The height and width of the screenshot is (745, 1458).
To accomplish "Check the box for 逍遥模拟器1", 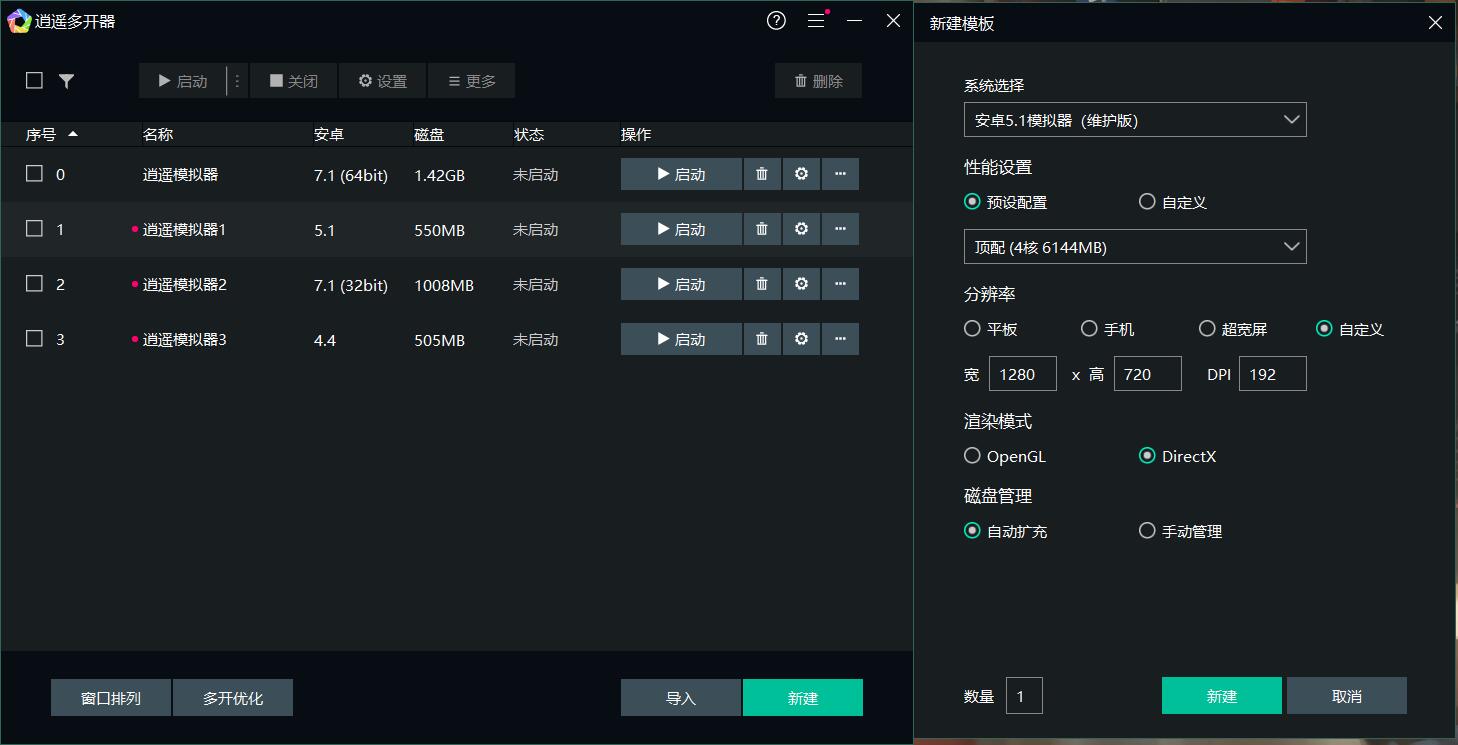I will tap(34, 229).
